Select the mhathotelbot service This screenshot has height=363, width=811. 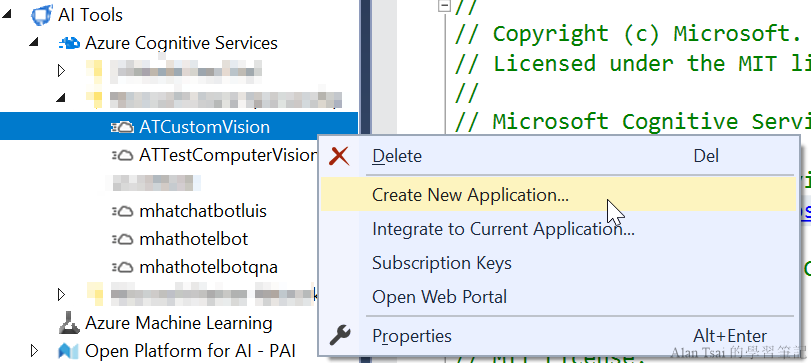point(194,239)
